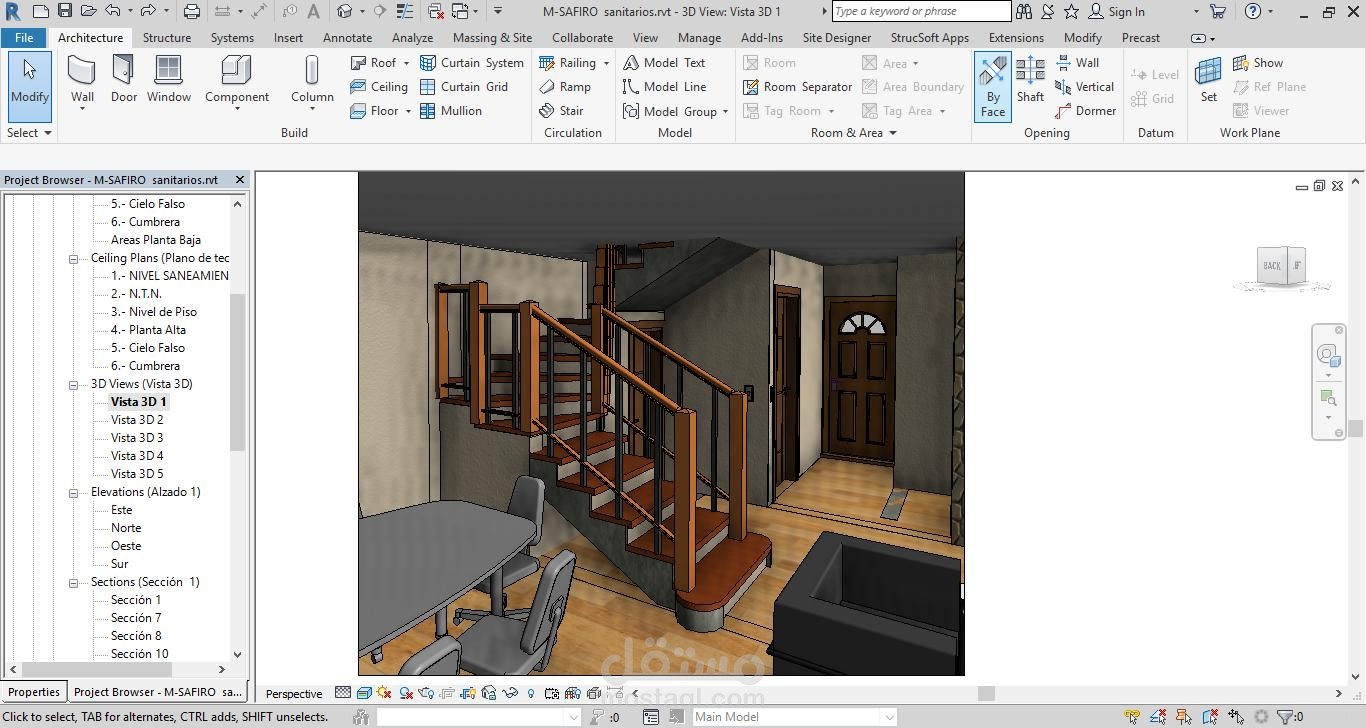Click the Print icon in quick access toolbar
Image resolution: width=1366 pixels, height=728 pixels.
[x=192, y=12]
